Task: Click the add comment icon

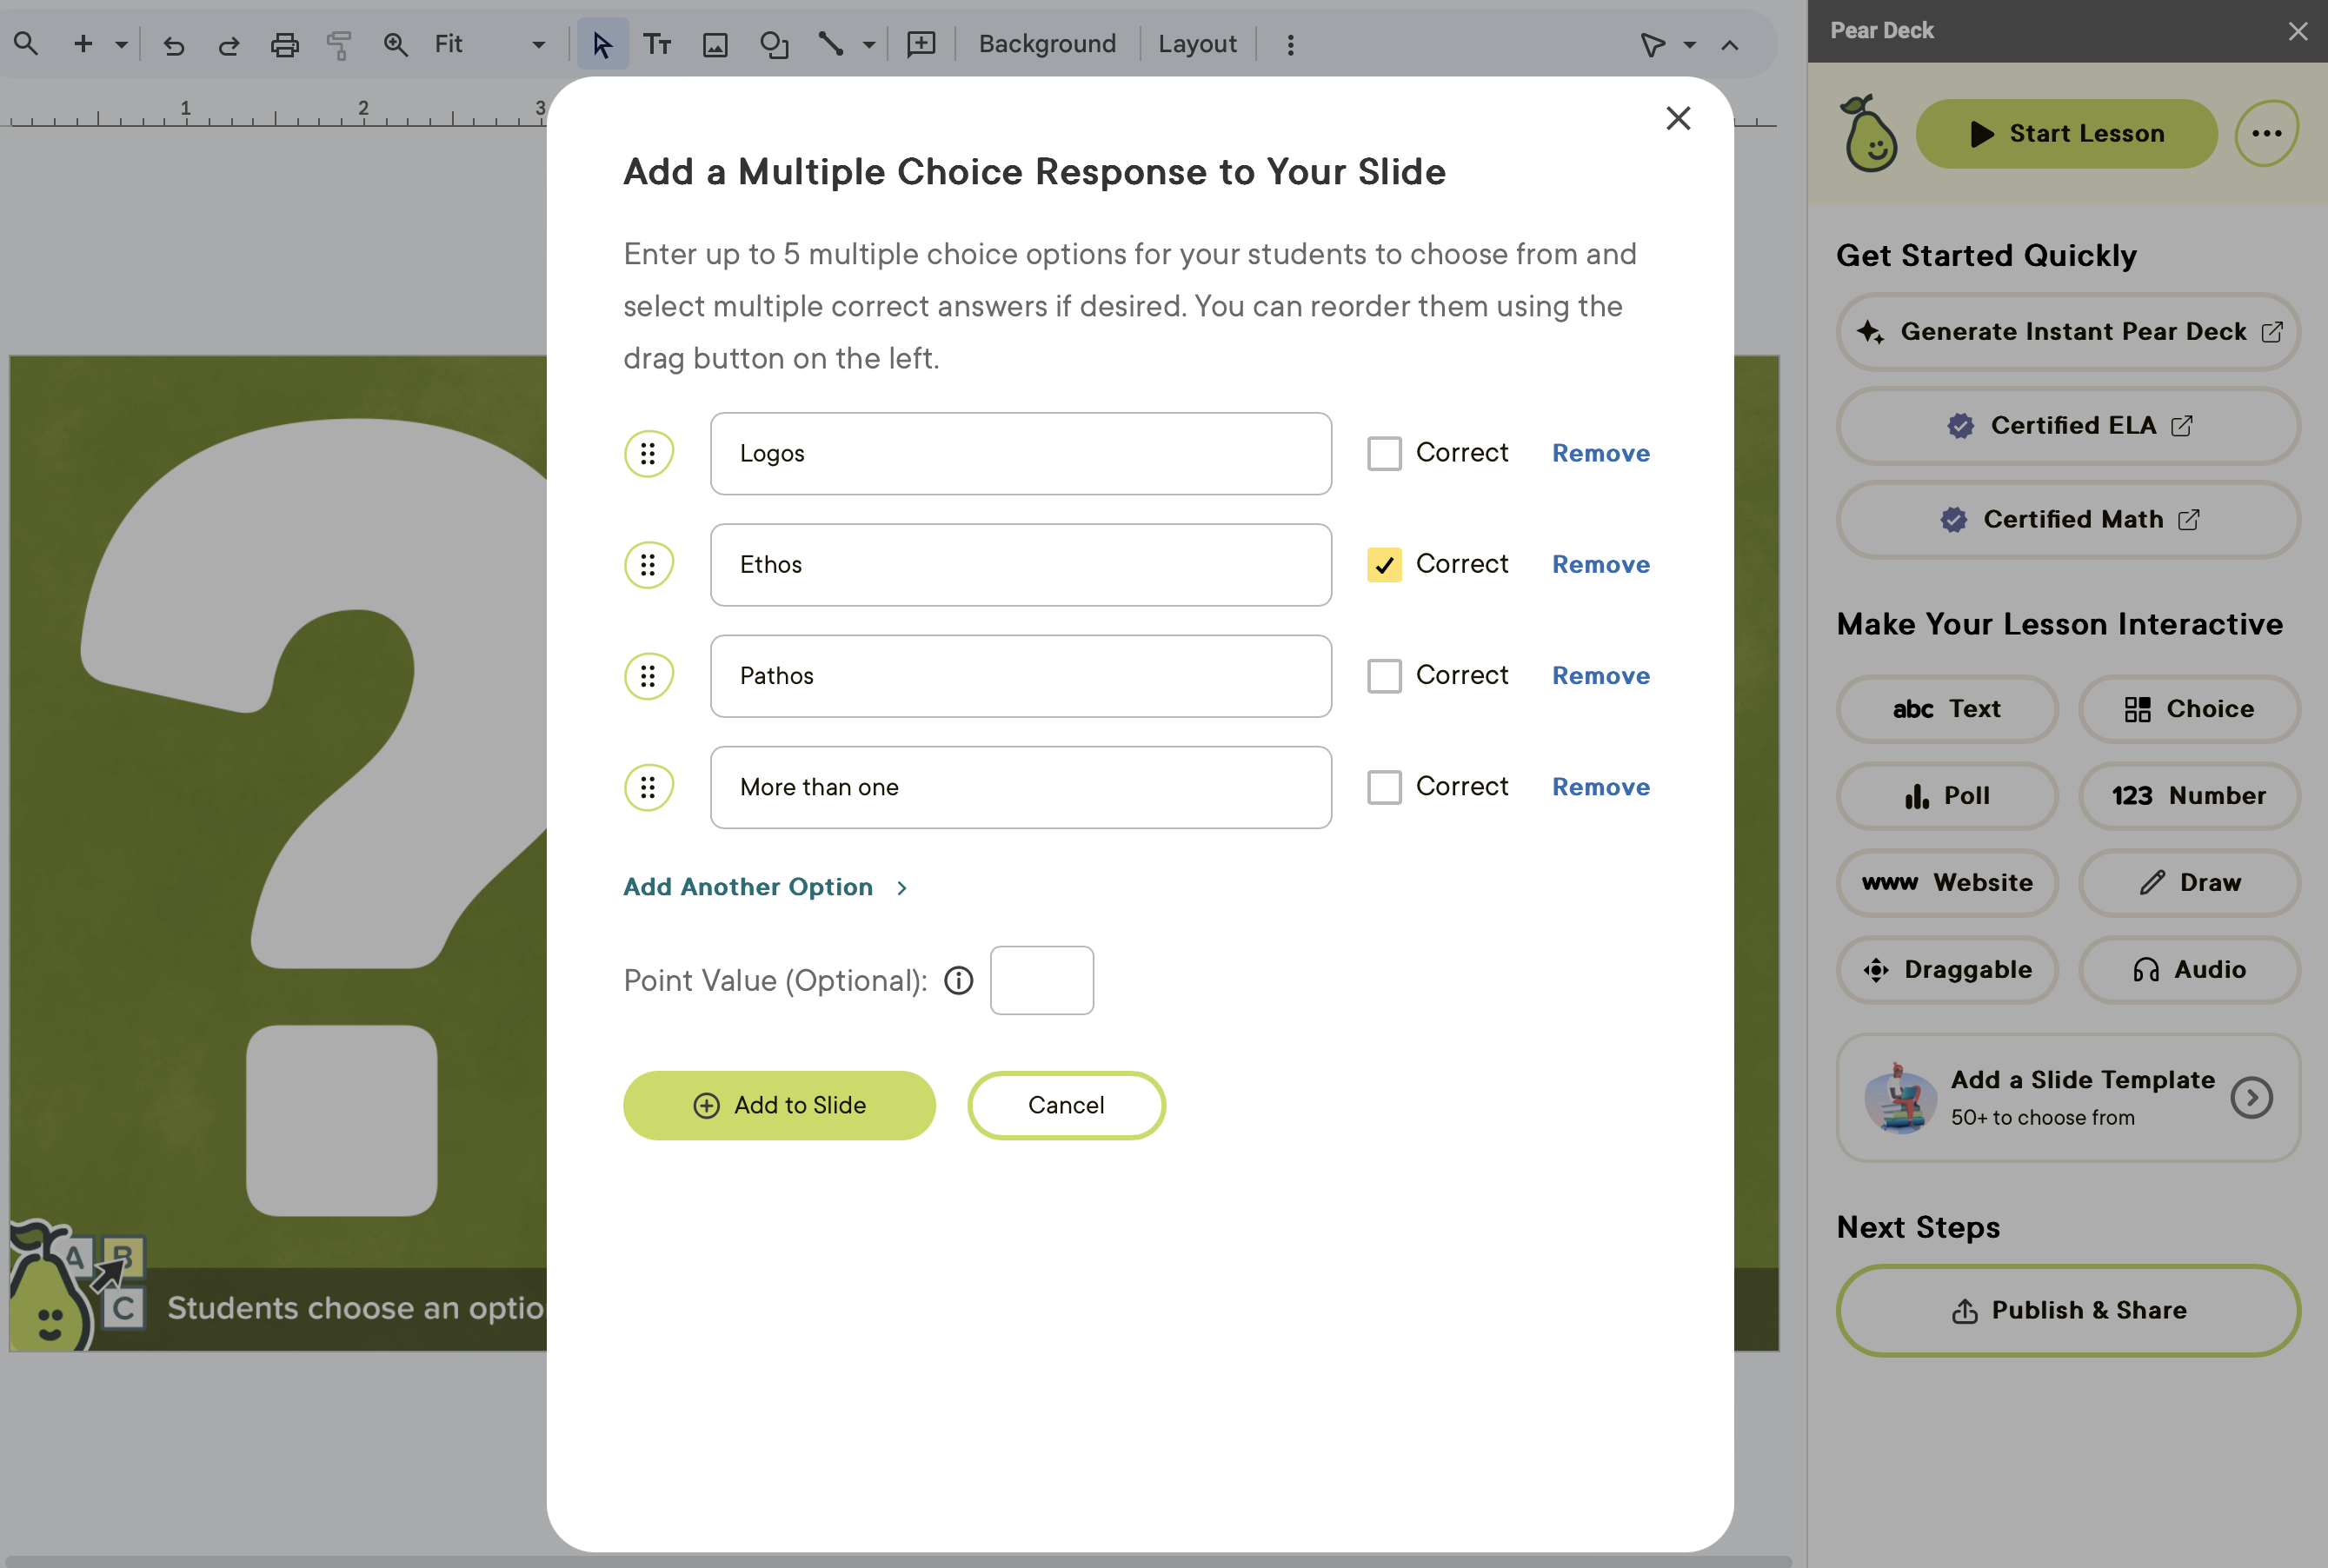Action: 920,44
